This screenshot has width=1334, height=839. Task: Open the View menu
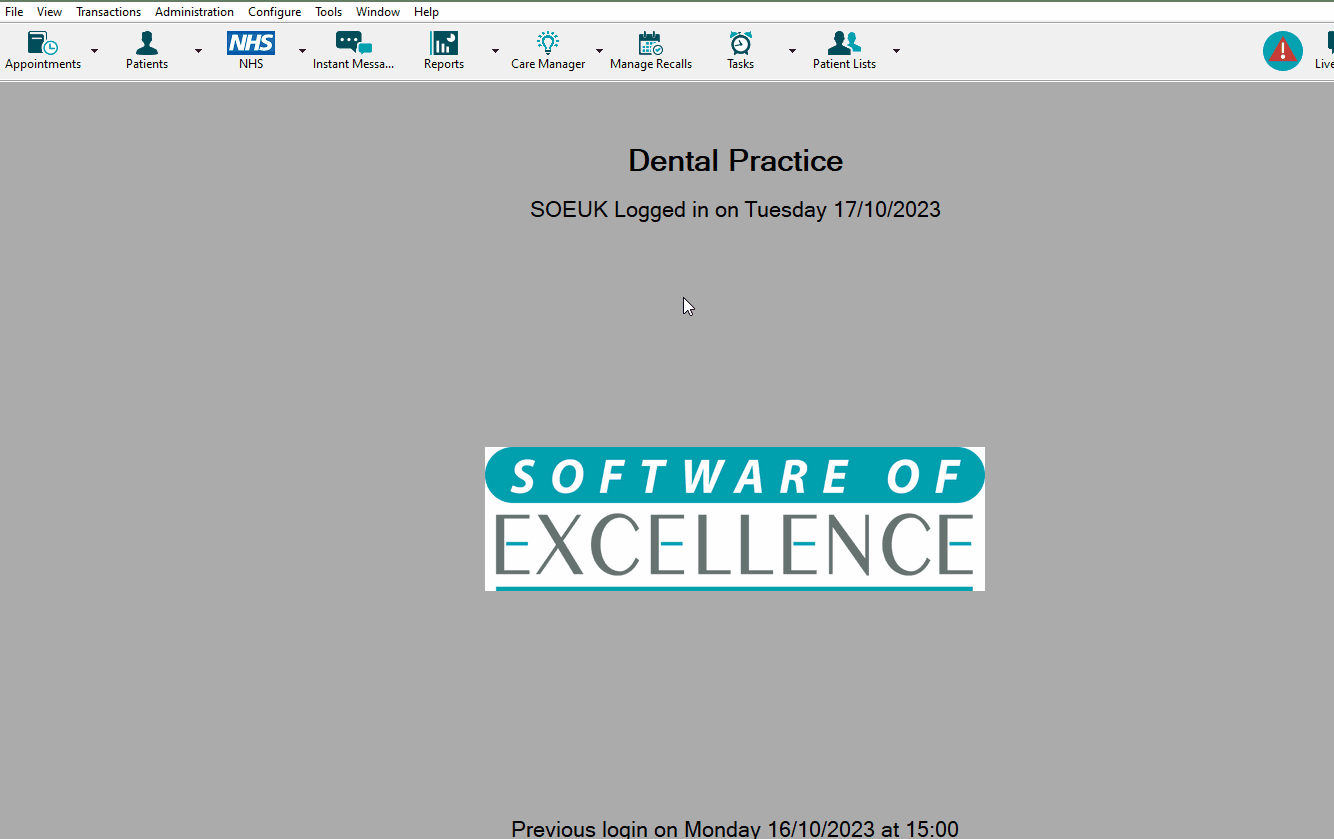[49, 12]
